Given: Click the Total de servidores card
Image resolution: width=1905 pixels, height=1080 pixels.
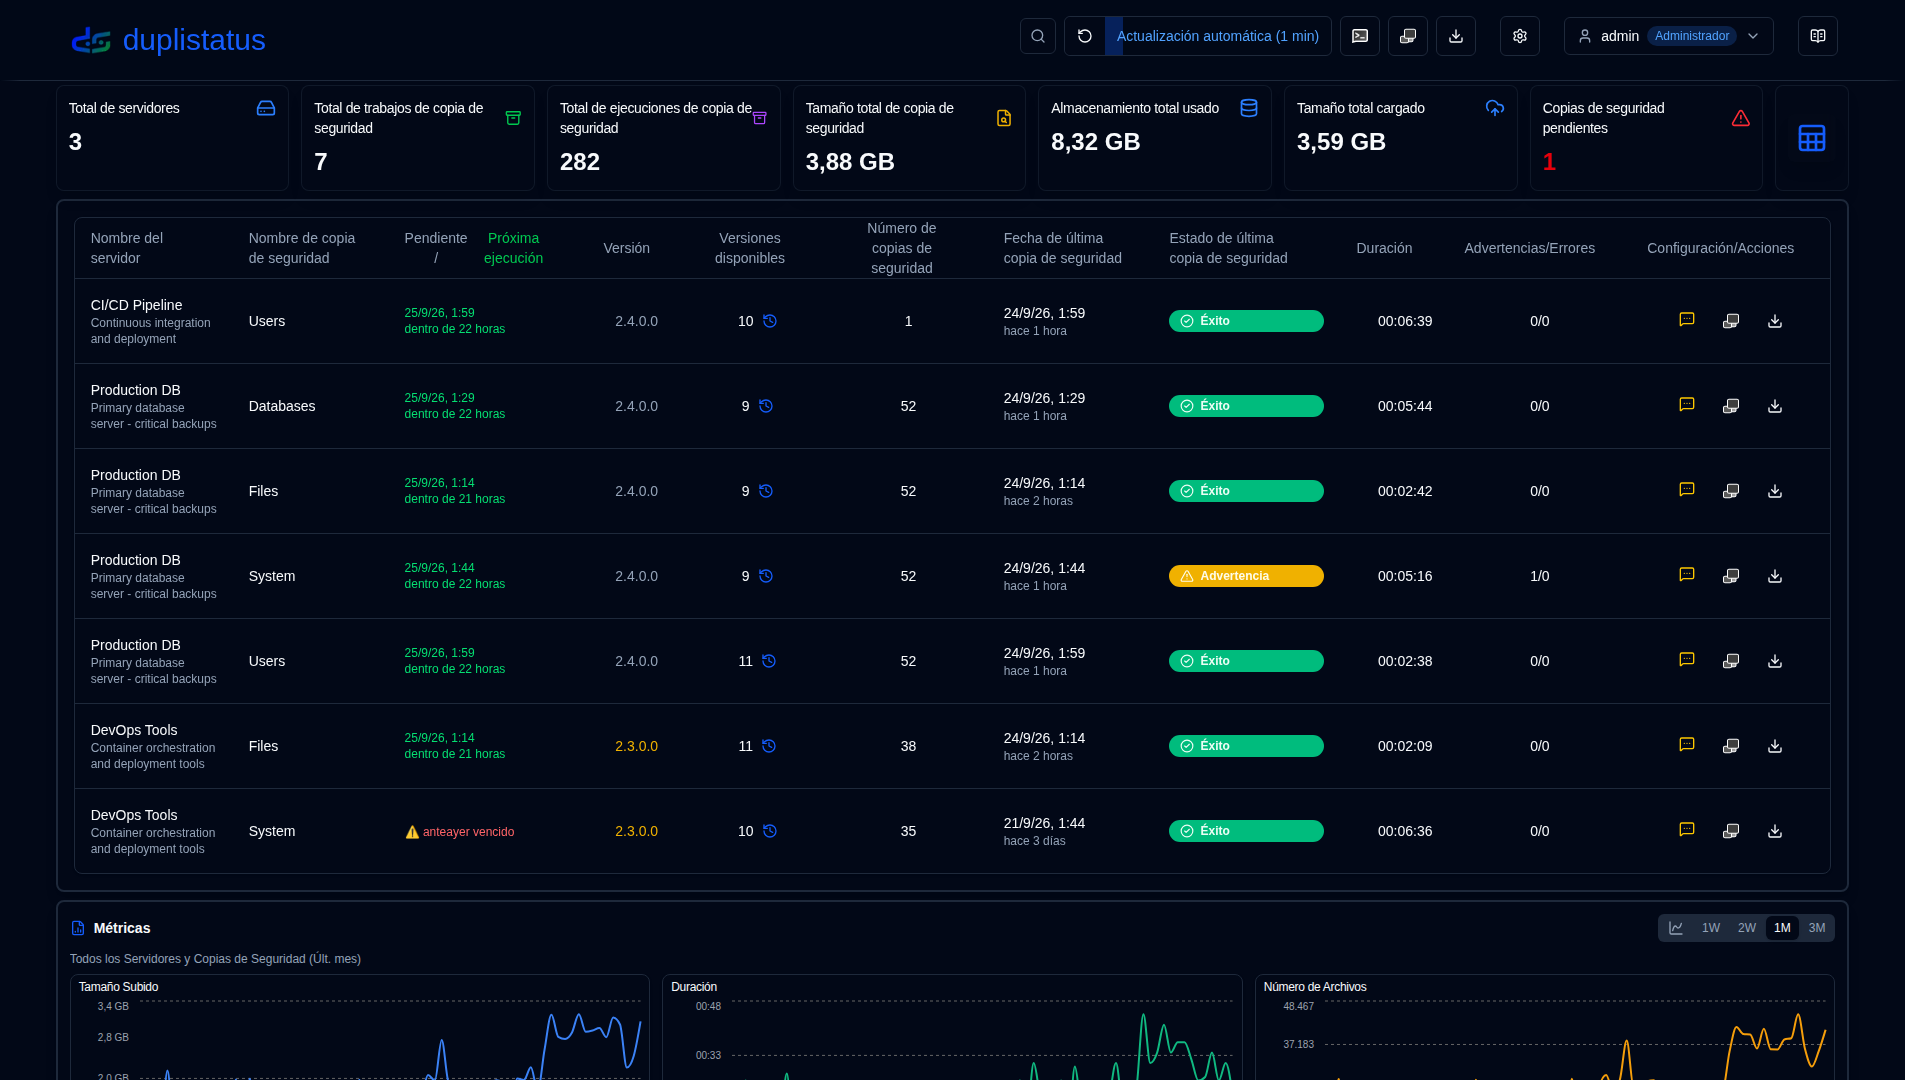Looking at the screenshot, I should click(x=172, y=138).
